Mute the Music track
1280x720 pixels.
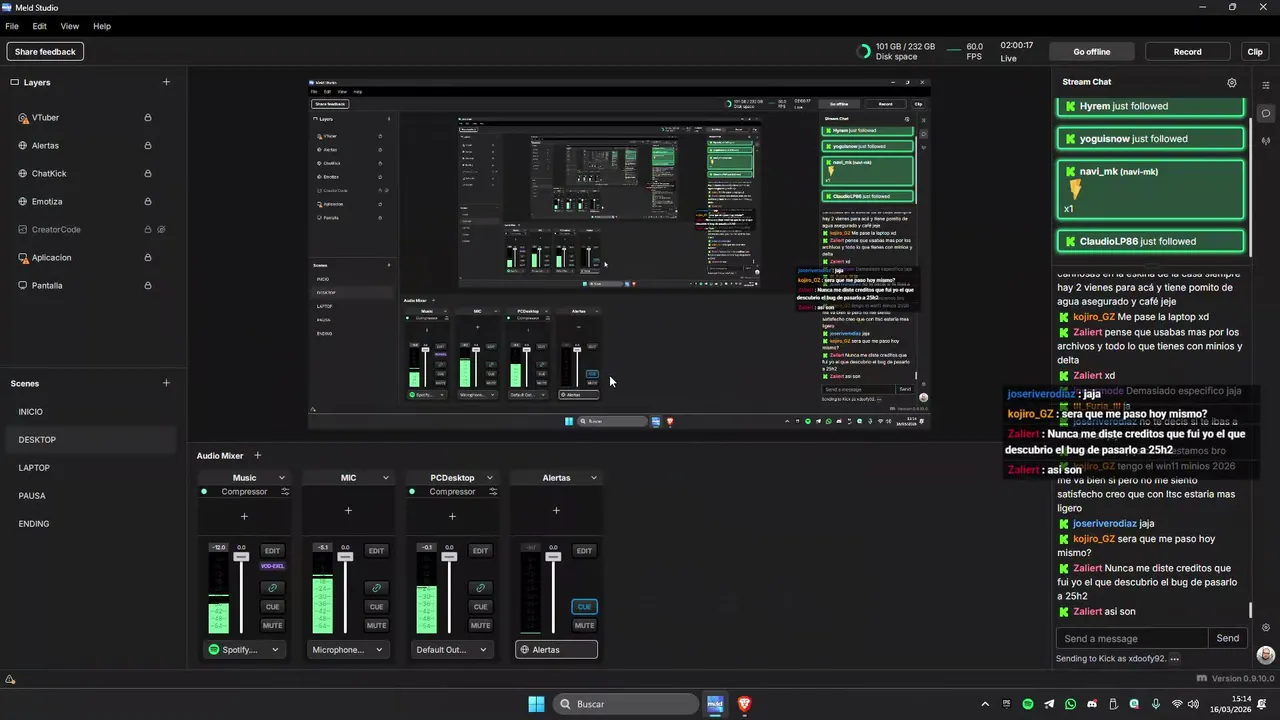click(272, 625)
